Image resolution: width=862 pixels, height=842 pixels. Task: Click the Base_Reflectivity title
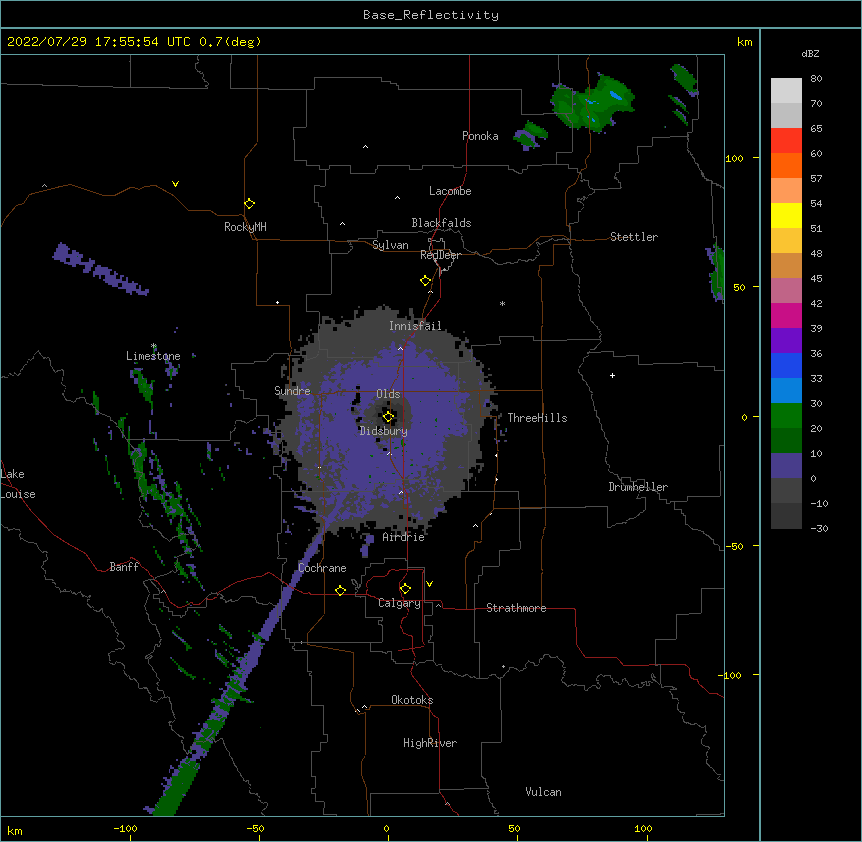click(430, 15)
